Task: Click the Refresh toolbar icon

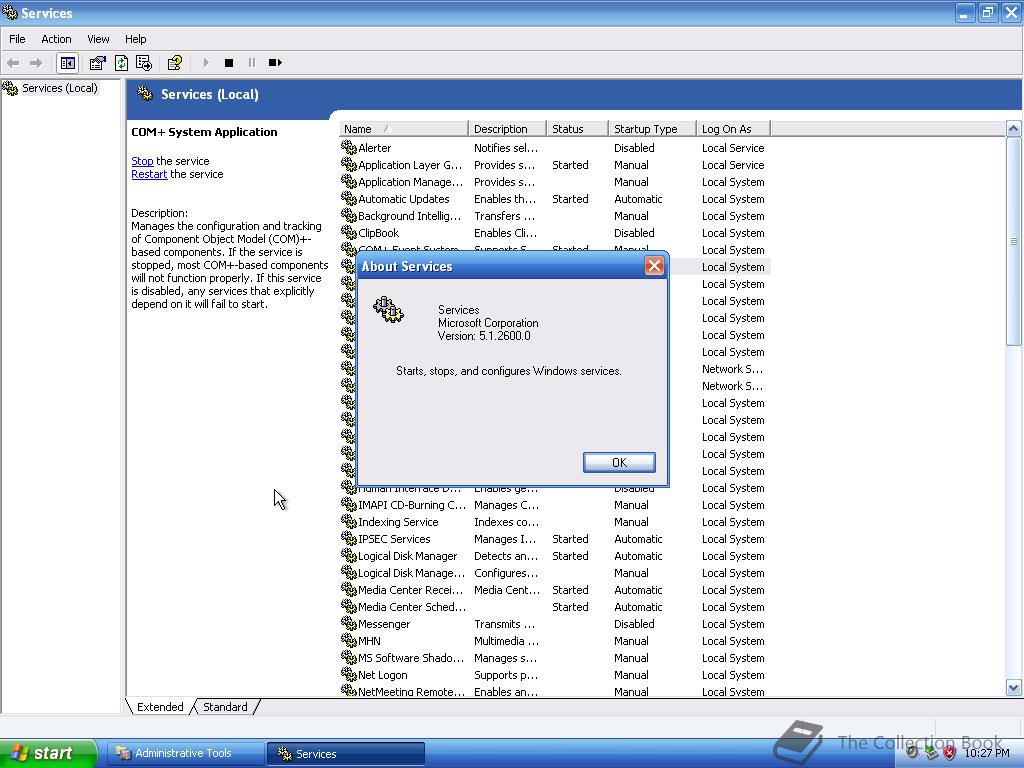Action: 121,63
